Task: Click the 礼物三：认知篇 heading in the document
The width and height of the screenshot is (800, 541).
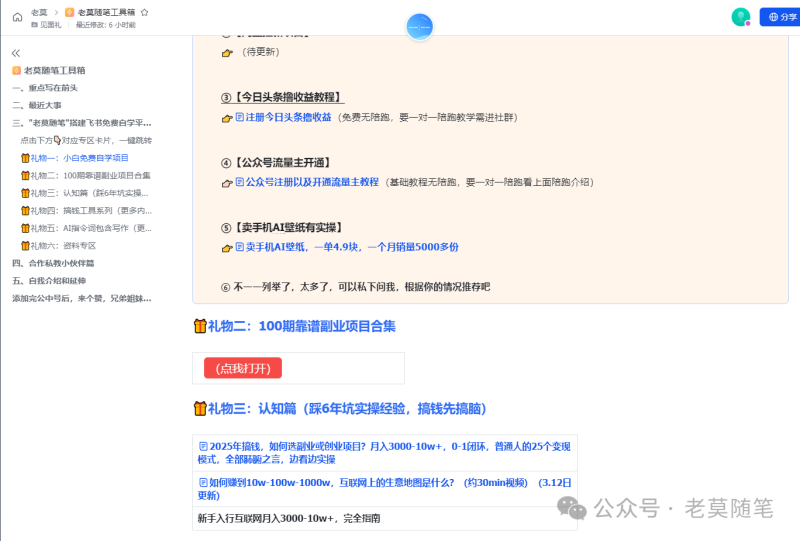Action: tap(347, 408)
